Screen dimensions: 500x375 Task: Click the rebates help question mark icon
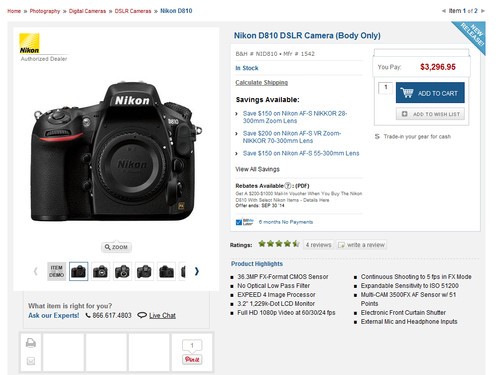coord(287,186)
